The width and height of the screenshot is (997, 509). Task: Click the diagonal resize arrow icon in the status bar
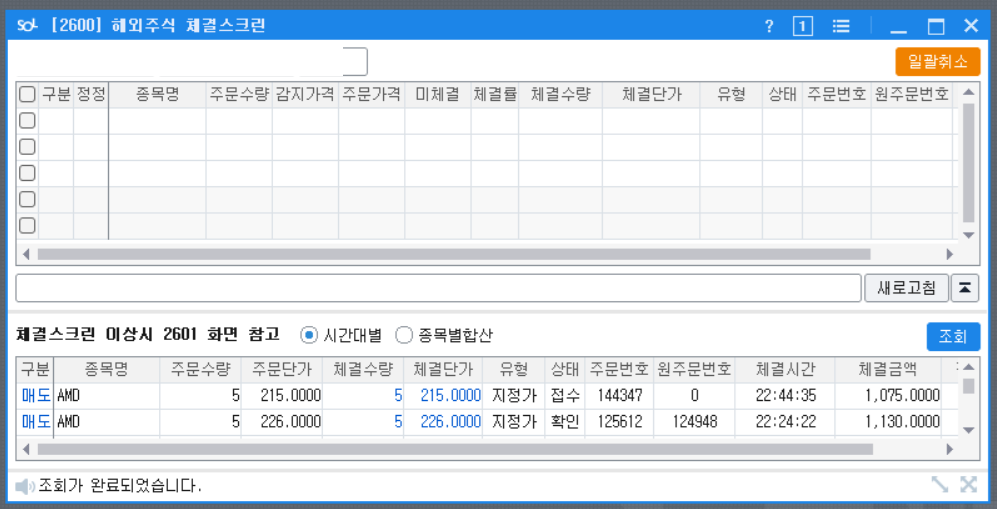pos(939,485)
